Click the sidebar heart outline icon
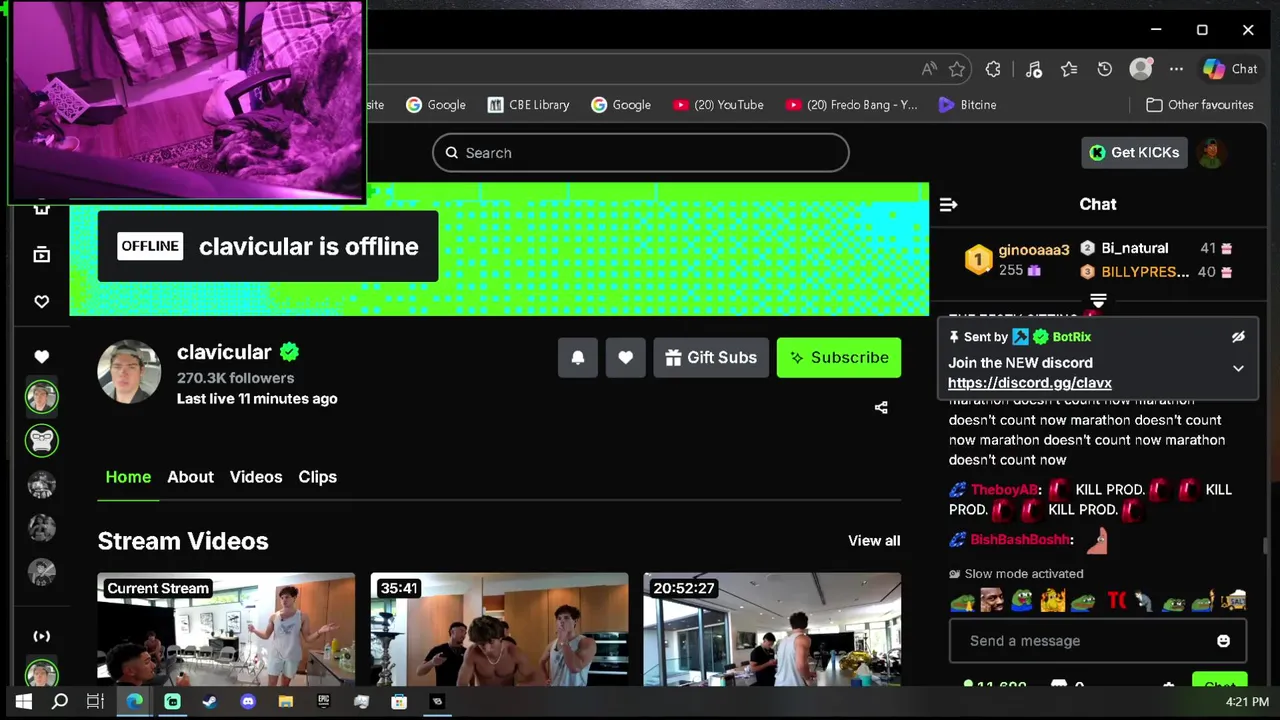1280x720 pixels. coord(41,301)
